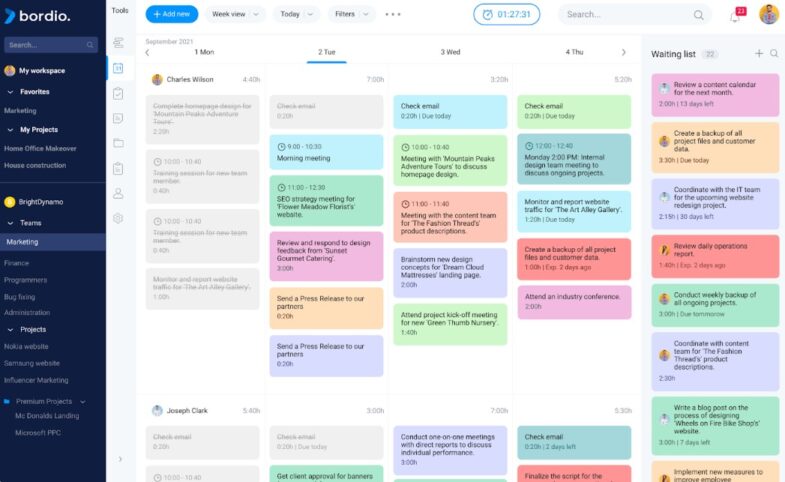Open the settings gear in Tools bar
785x482 pixels.
(x=118, y=218)
